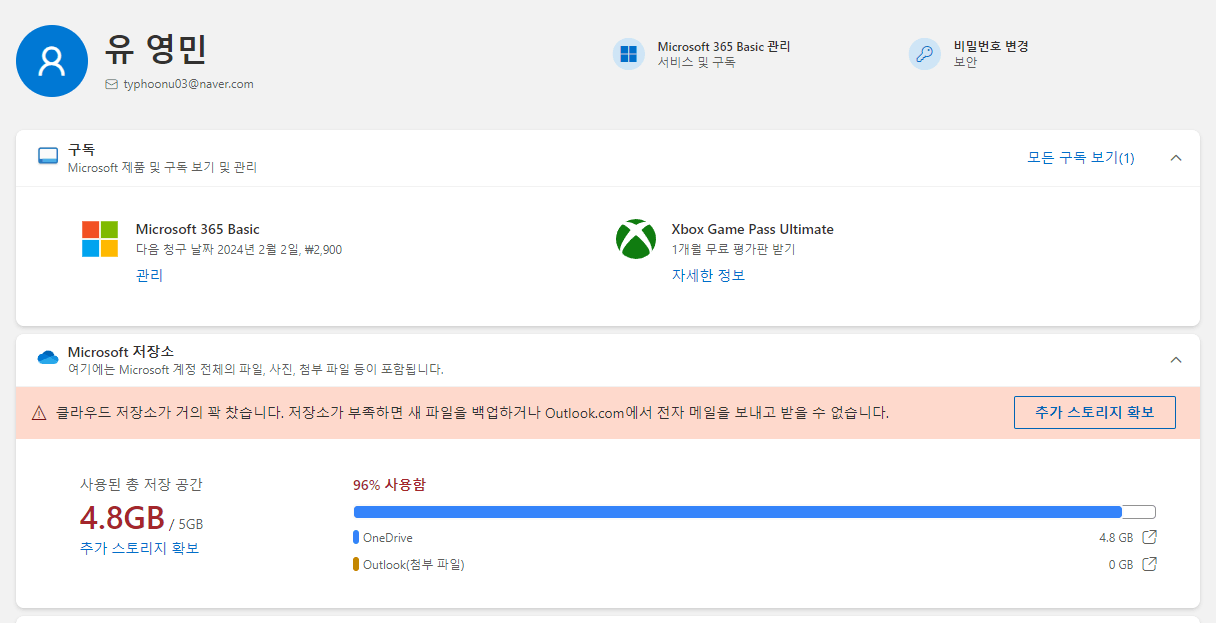Screen dimensions: 1216x623
Task: Click the 구독 section heading
Action: click(x=82, y=150)
